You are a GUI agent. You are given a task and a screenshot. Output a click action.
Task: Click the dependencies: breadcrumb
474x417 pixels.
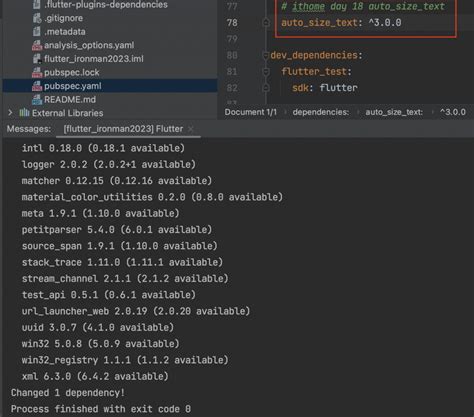pos(321,112)
